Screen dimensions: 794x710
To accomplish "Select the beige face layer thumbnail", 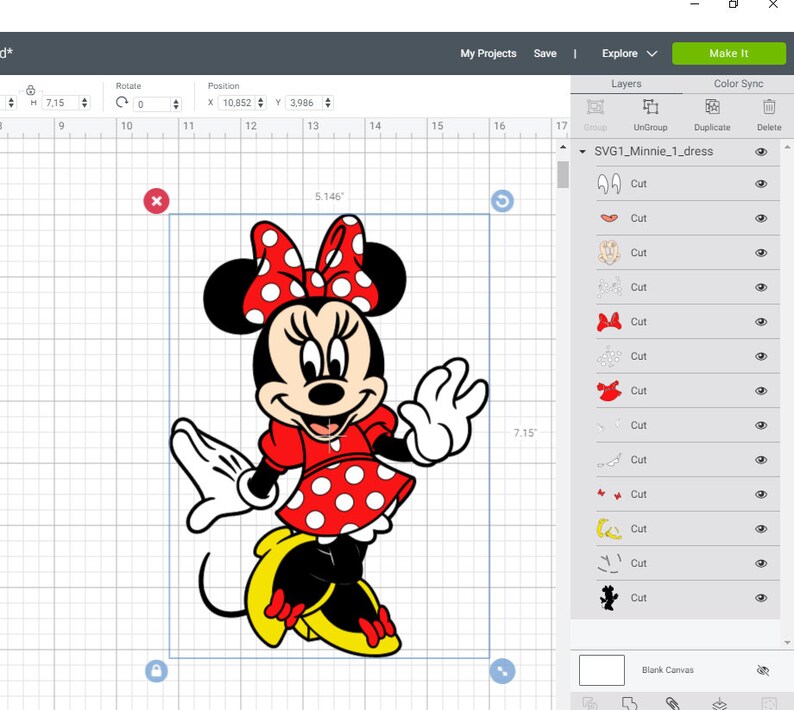I will click(609, 253).
